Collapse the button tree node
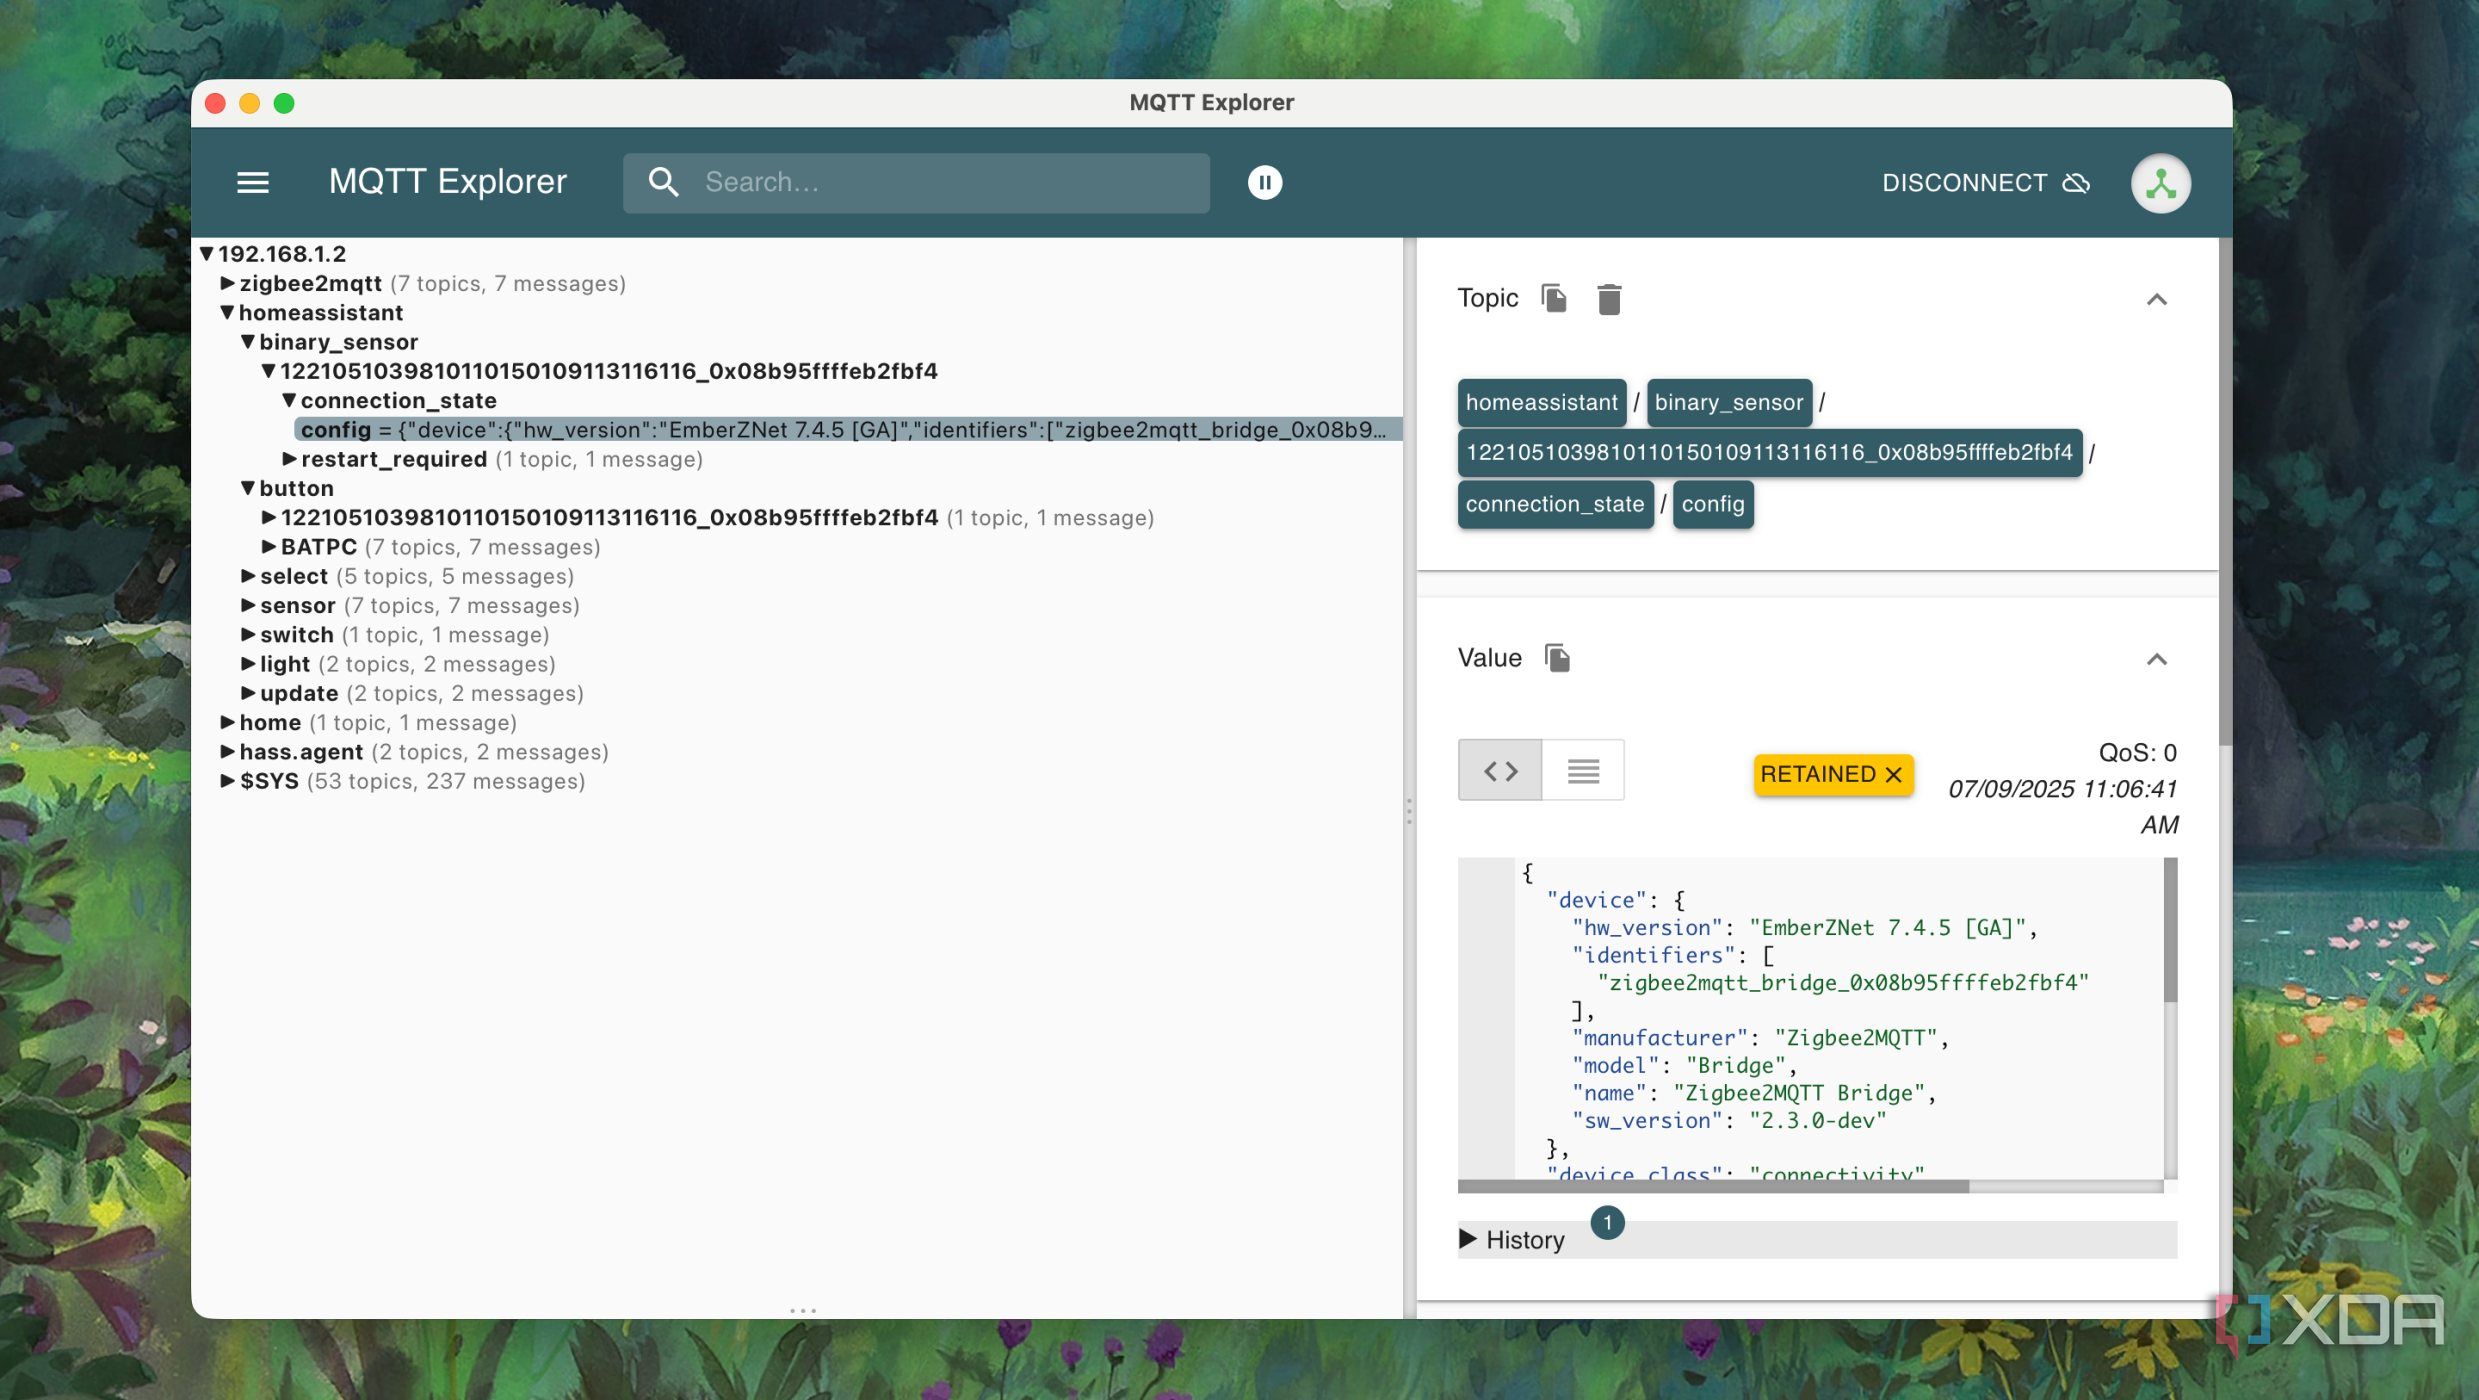 click(x=248, y=489)
